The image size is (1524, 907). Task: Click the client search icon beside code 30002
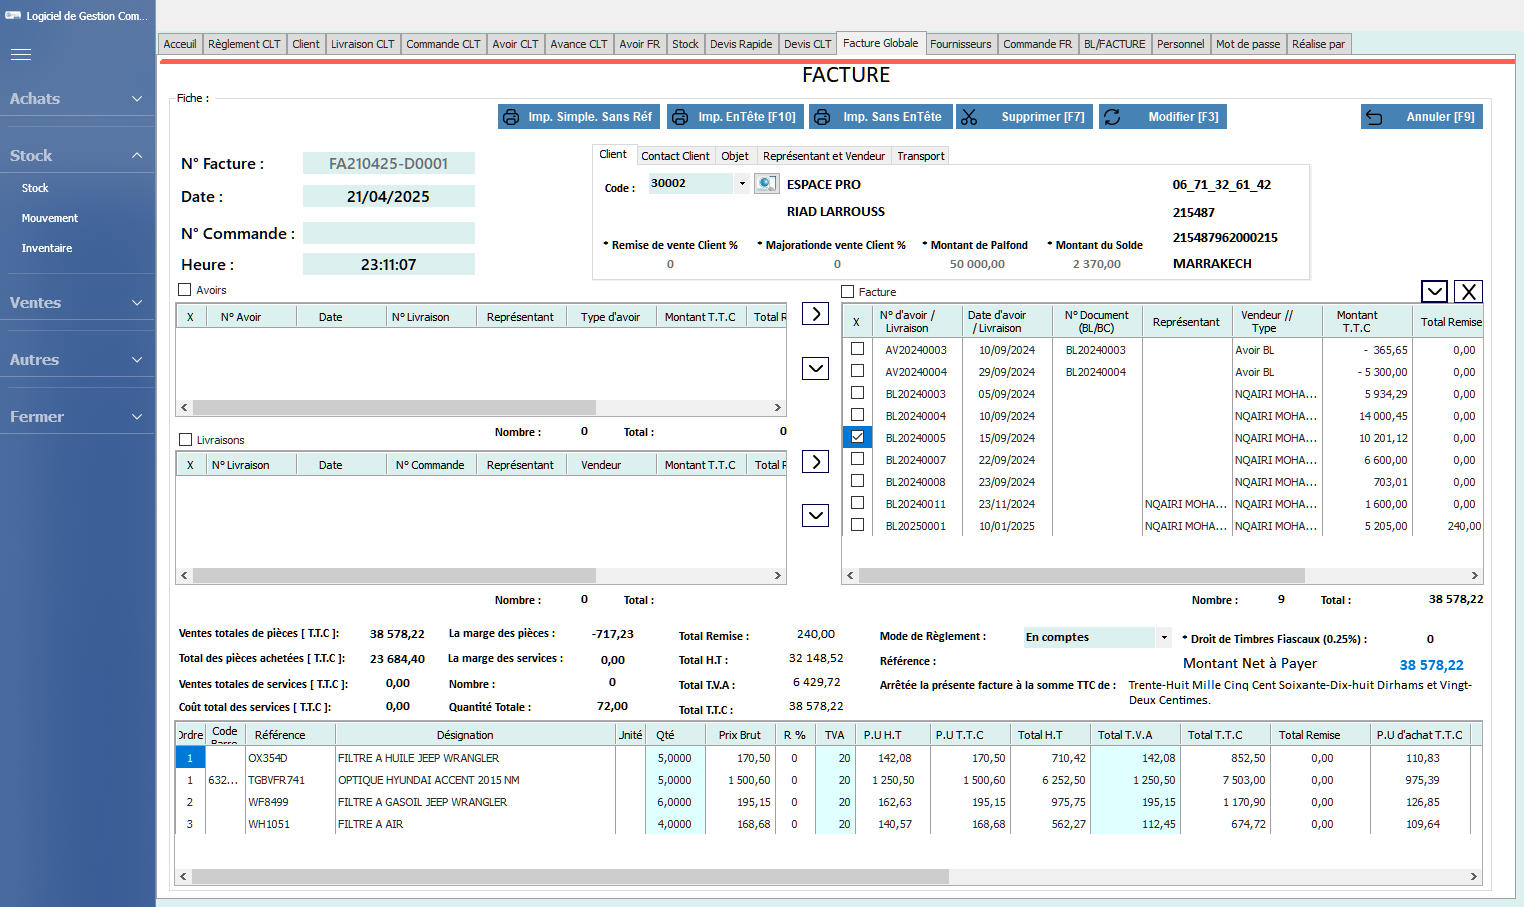[x=766, y=183]
